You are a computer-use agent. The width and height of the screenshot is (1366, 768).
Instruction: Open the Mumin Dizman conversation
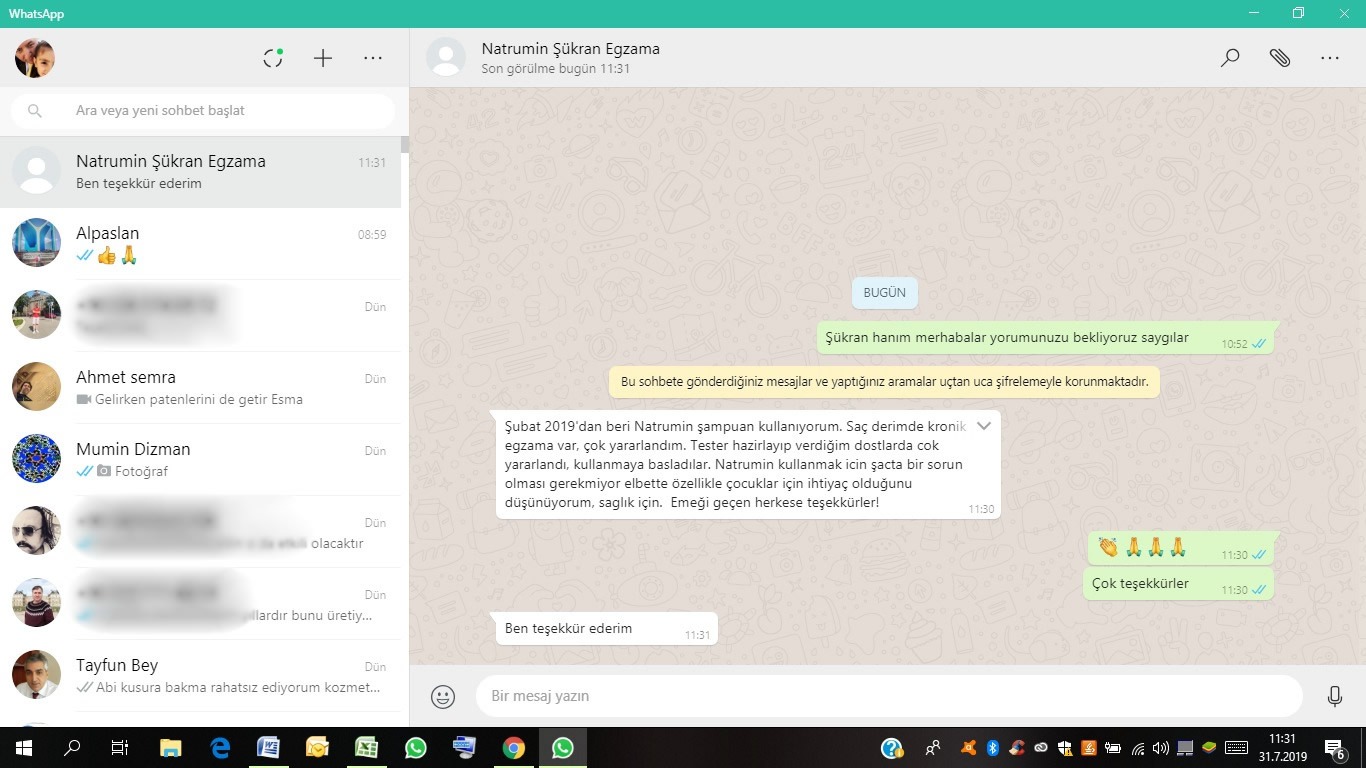(200, 460)
